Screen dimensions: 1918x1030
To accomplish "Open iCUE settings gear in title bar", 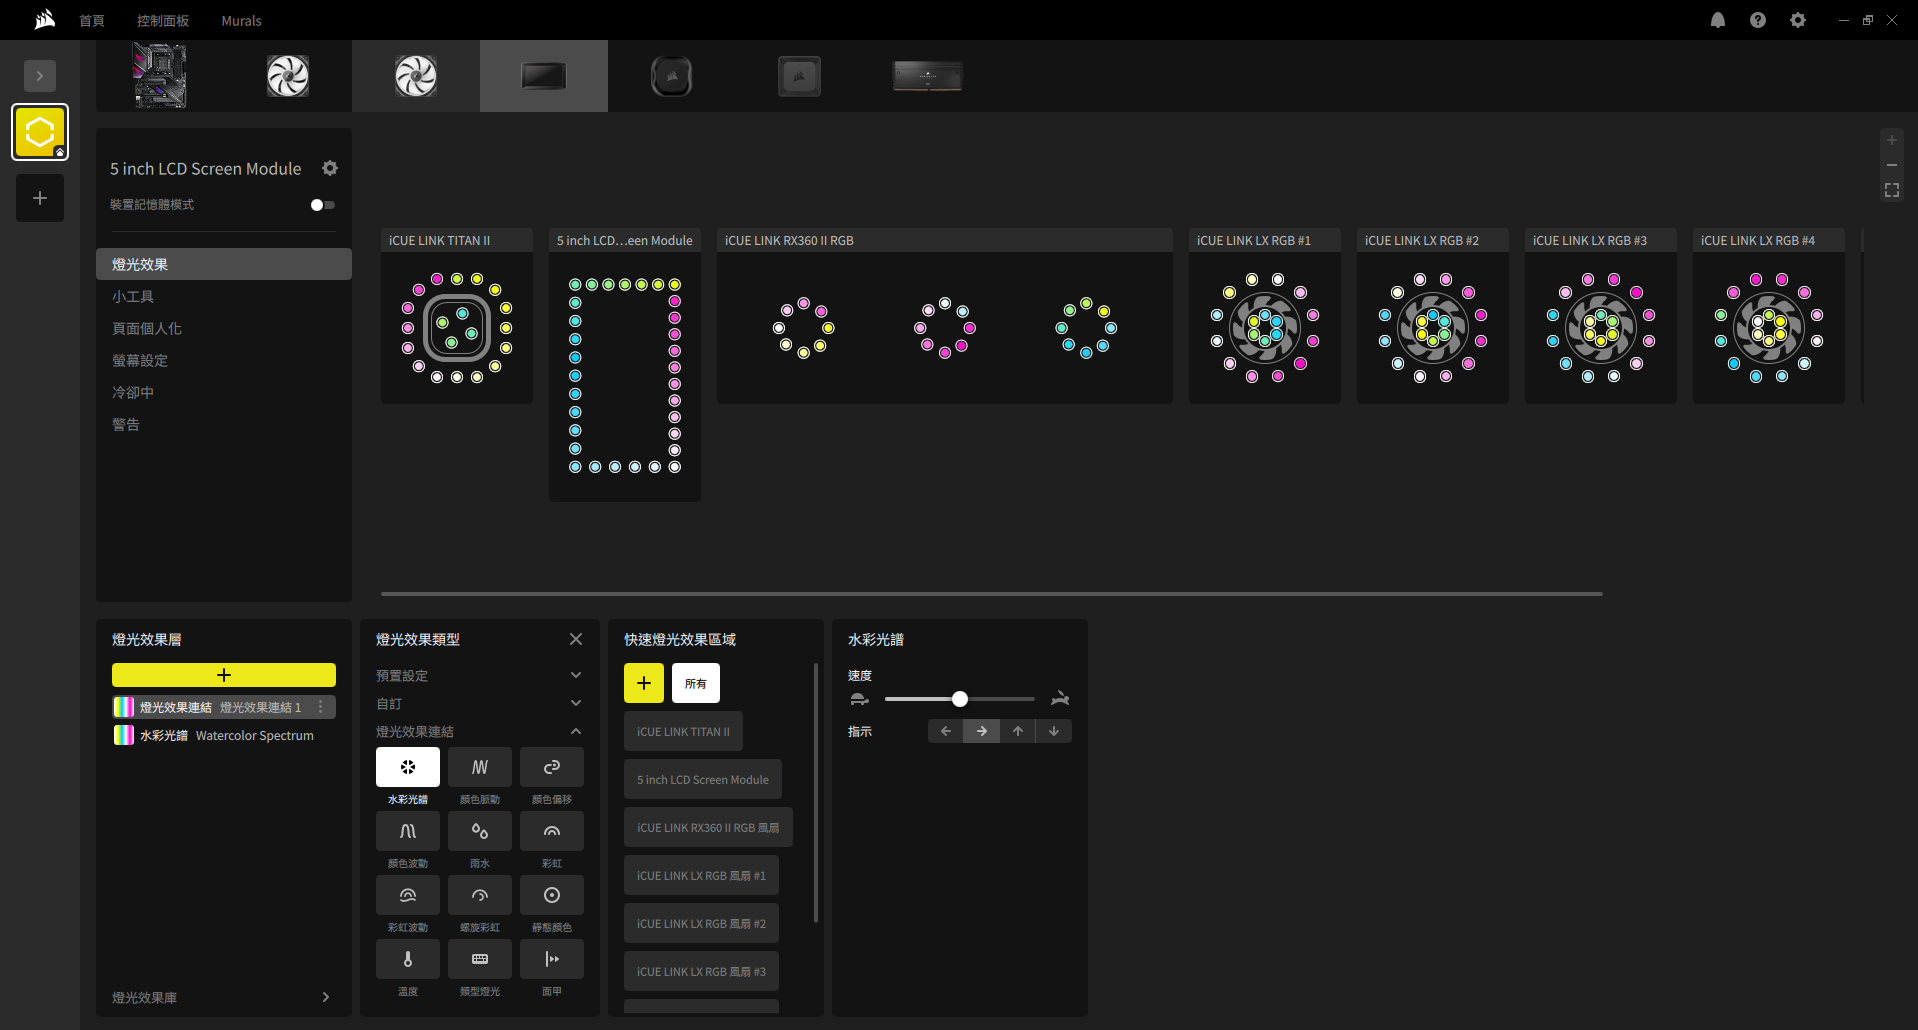I will [1798, 20].
